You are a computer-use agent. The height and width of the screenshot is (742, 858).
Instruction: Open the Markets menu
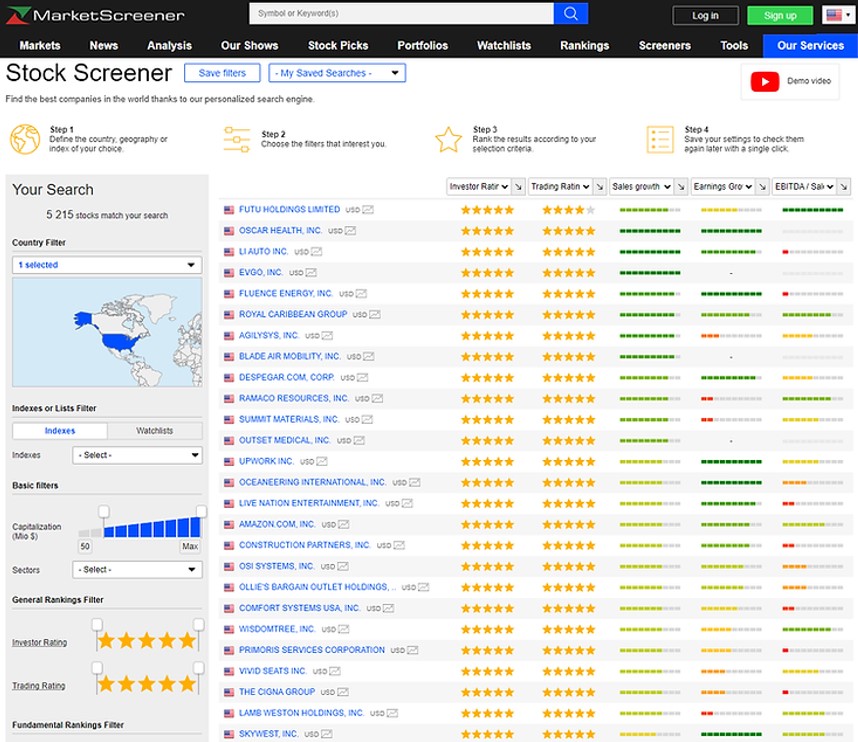[40, 46]
